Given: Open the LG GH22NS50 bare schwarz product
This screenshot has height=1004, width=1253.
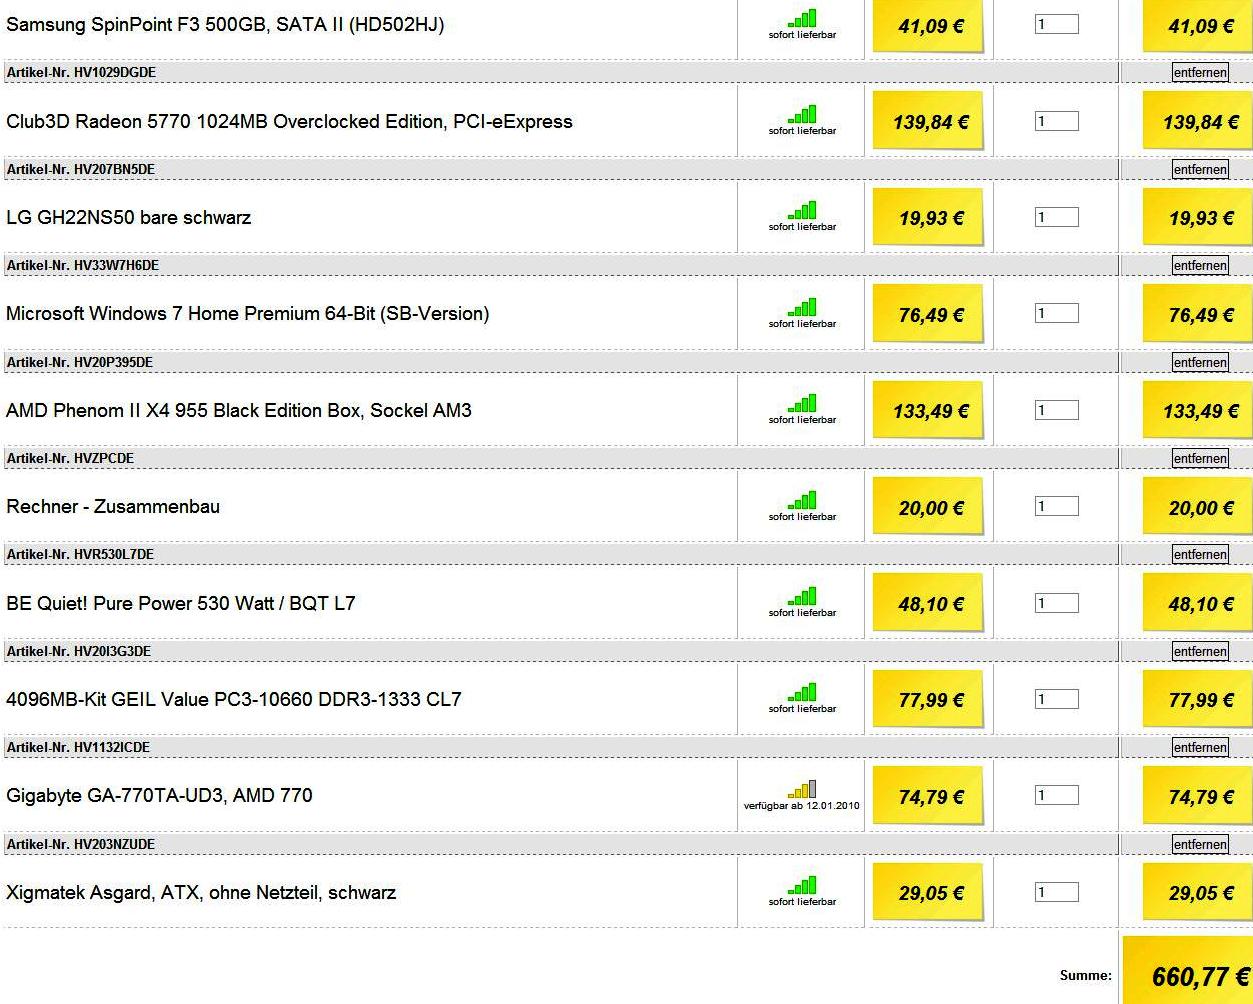Looking at the screenshot, I should (128, 218).
